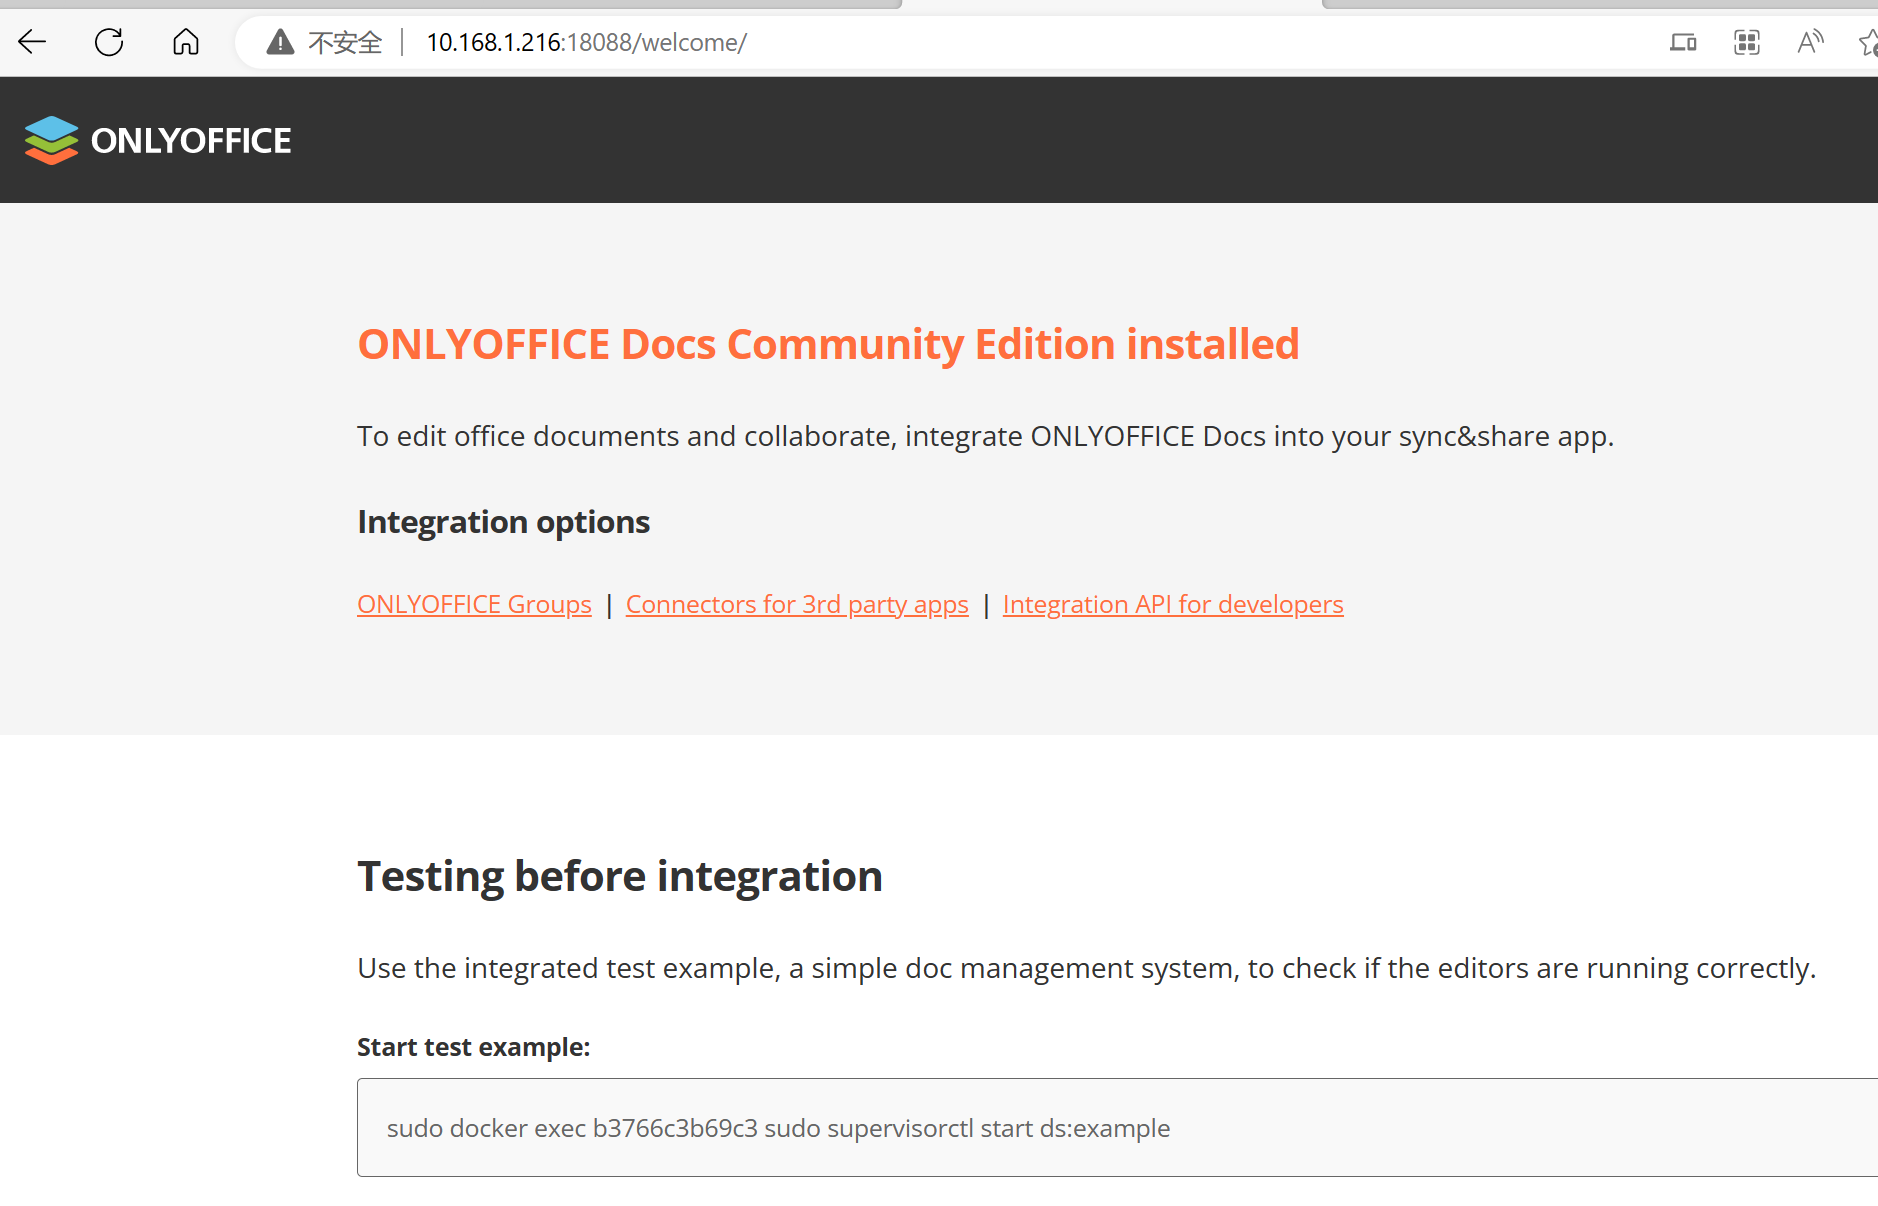
Task: Open the QR code grid icon
Action: [x=1746, y=42]
